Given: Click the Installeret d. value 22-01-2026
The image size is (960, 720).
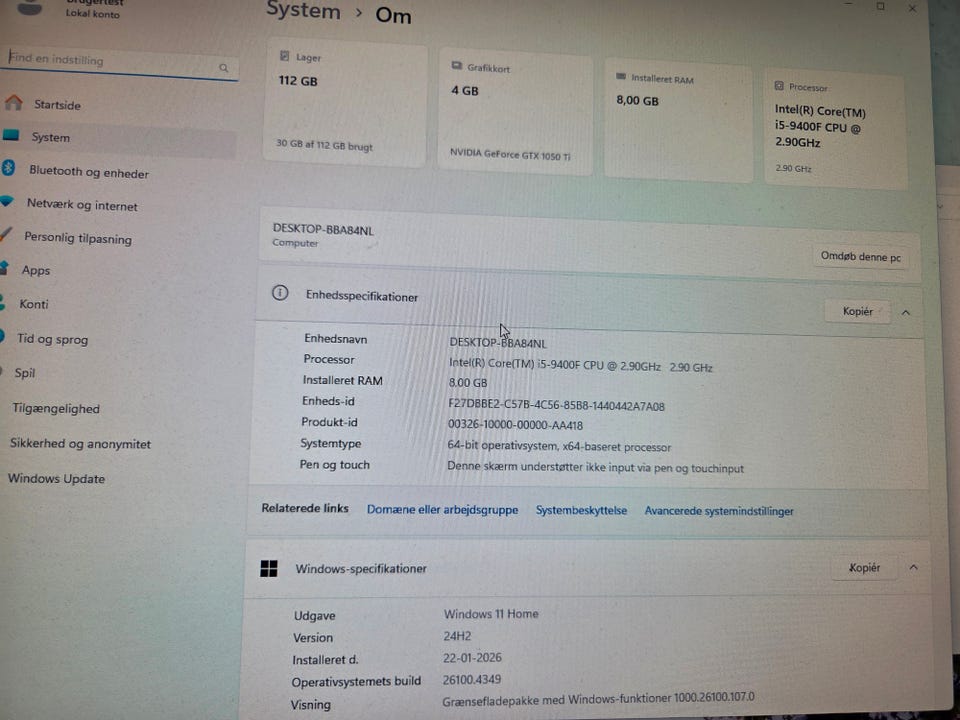Looking at the screenshot, I should click(472, 658).
